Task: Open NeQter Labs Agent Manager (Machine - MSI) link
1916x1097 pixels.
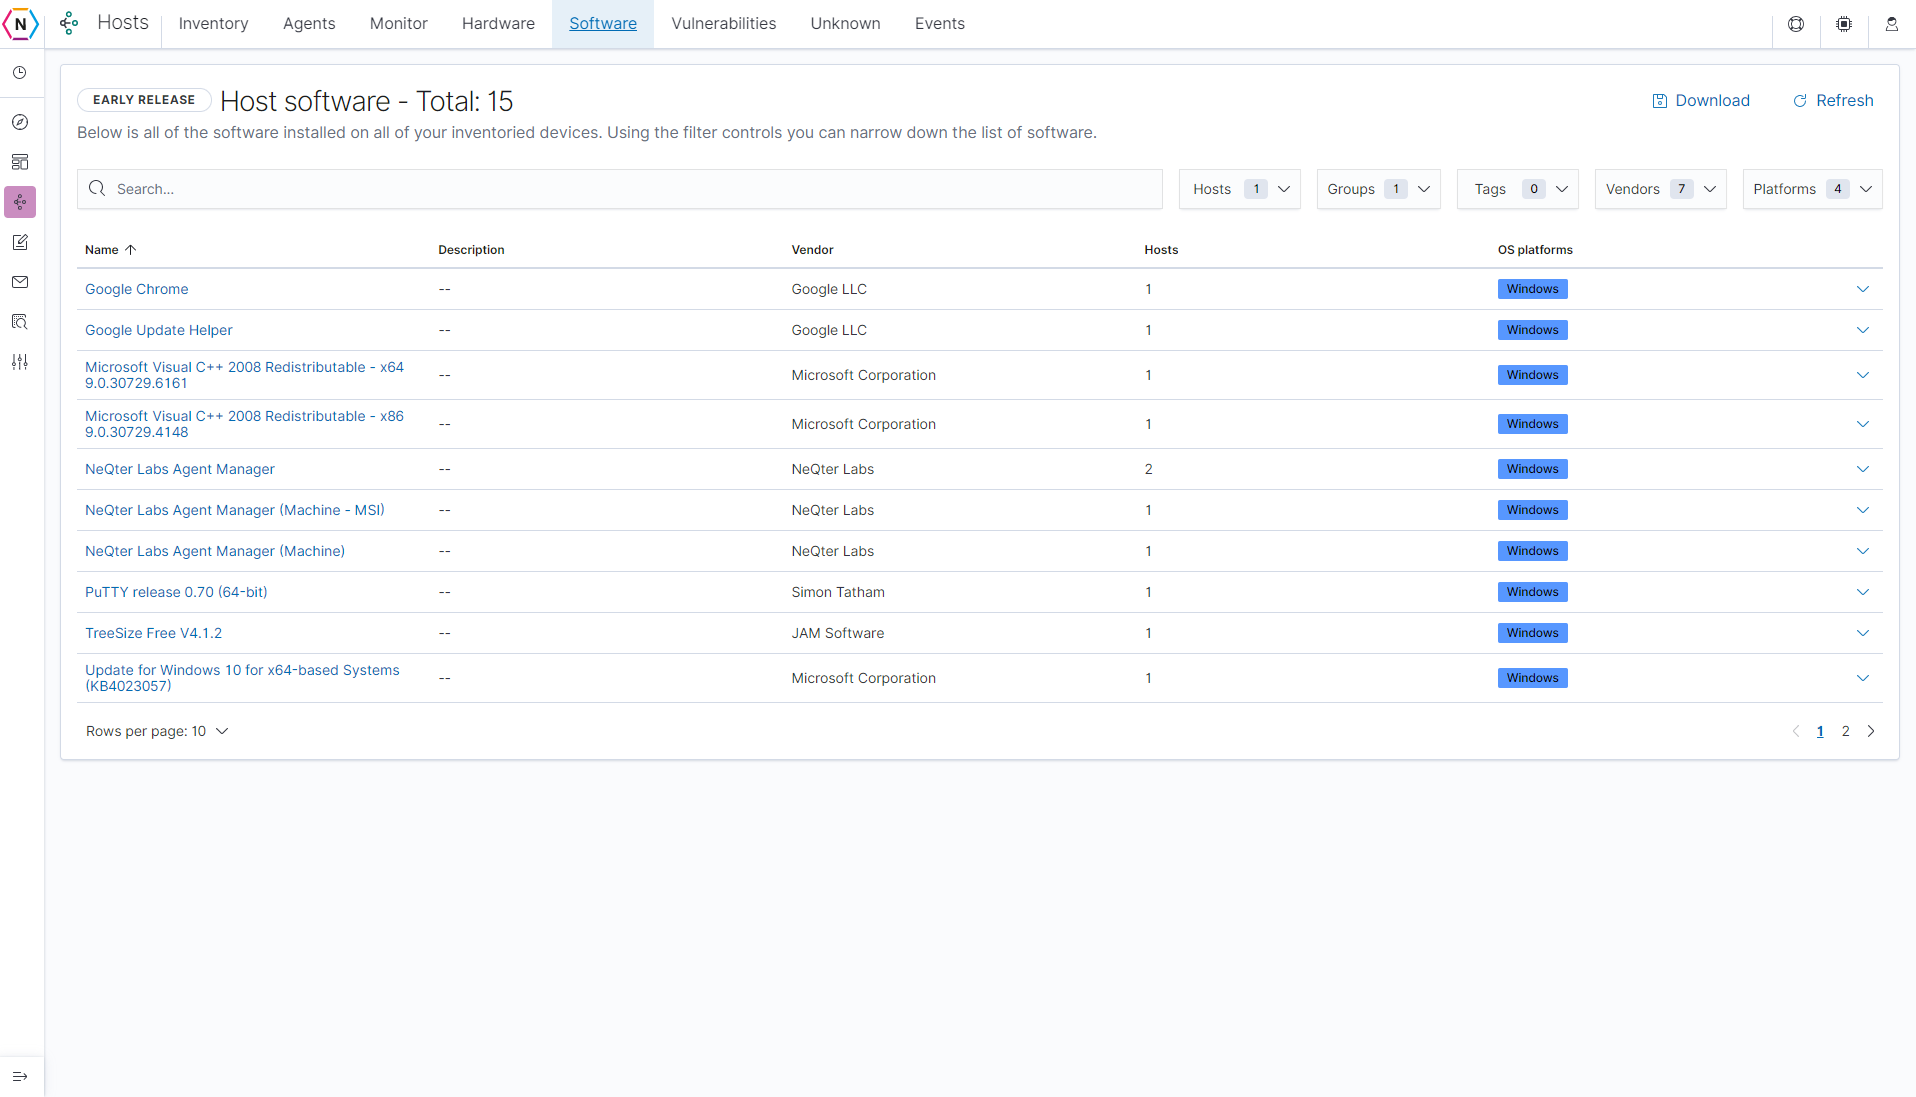Action: click(234, 510)
